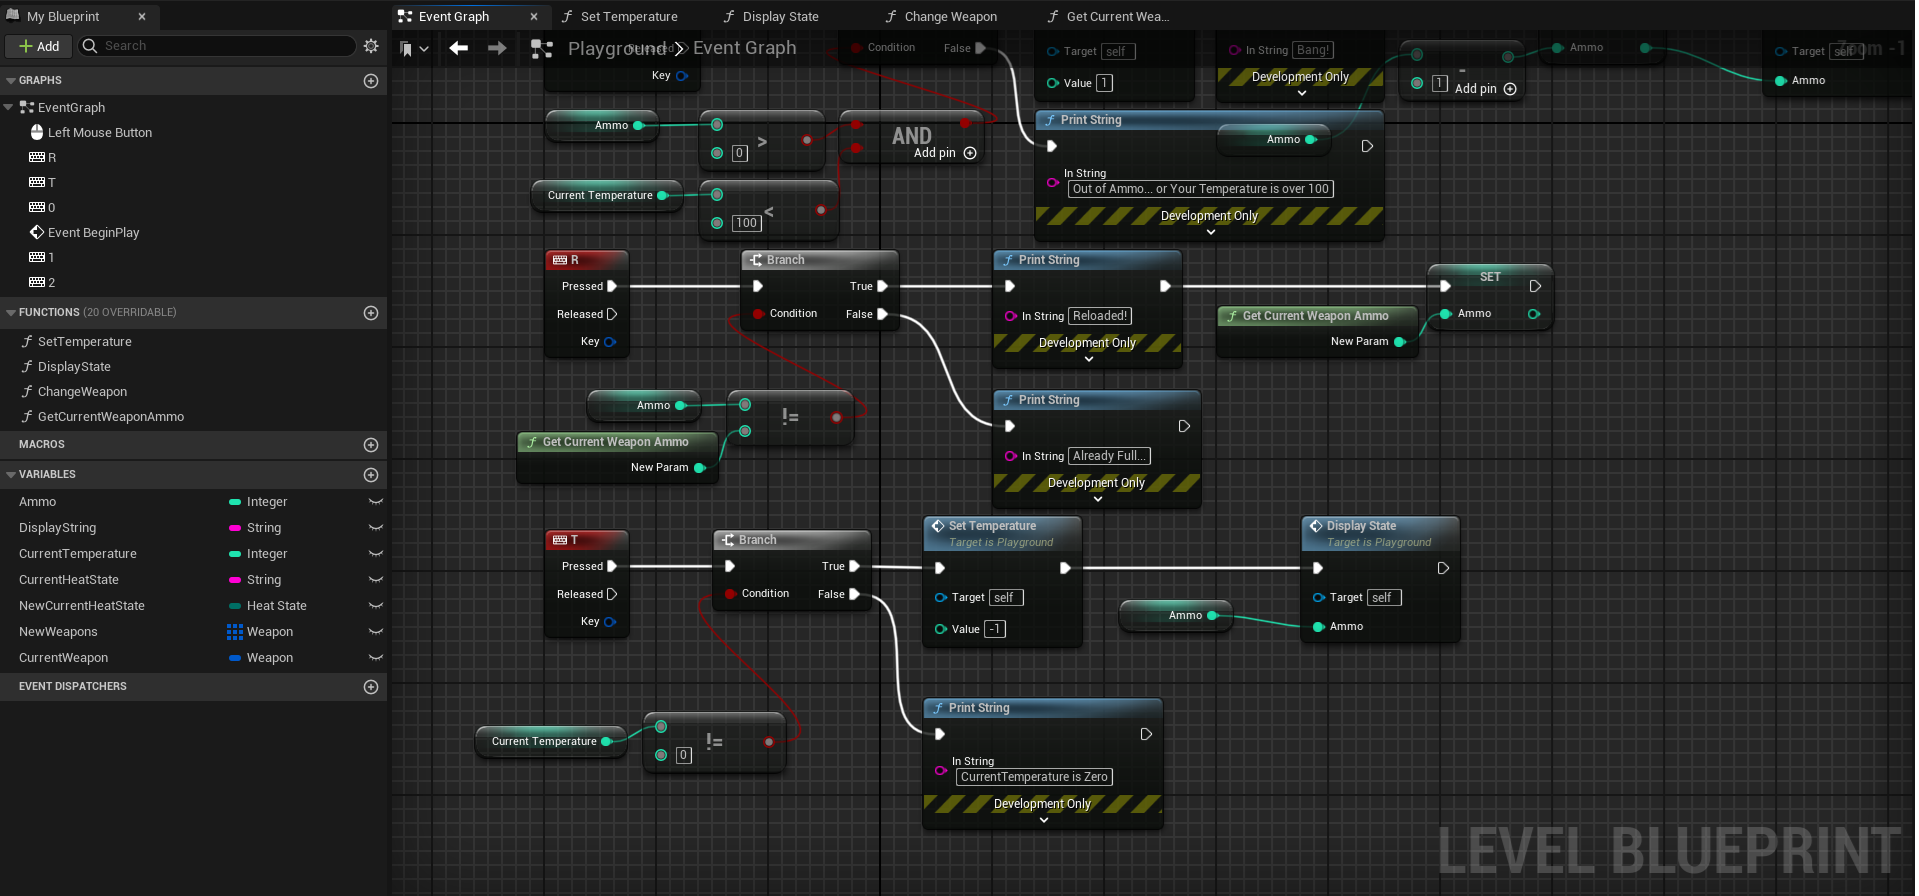
Task: Click Add pin on the AND node
Action: (945, 153)
